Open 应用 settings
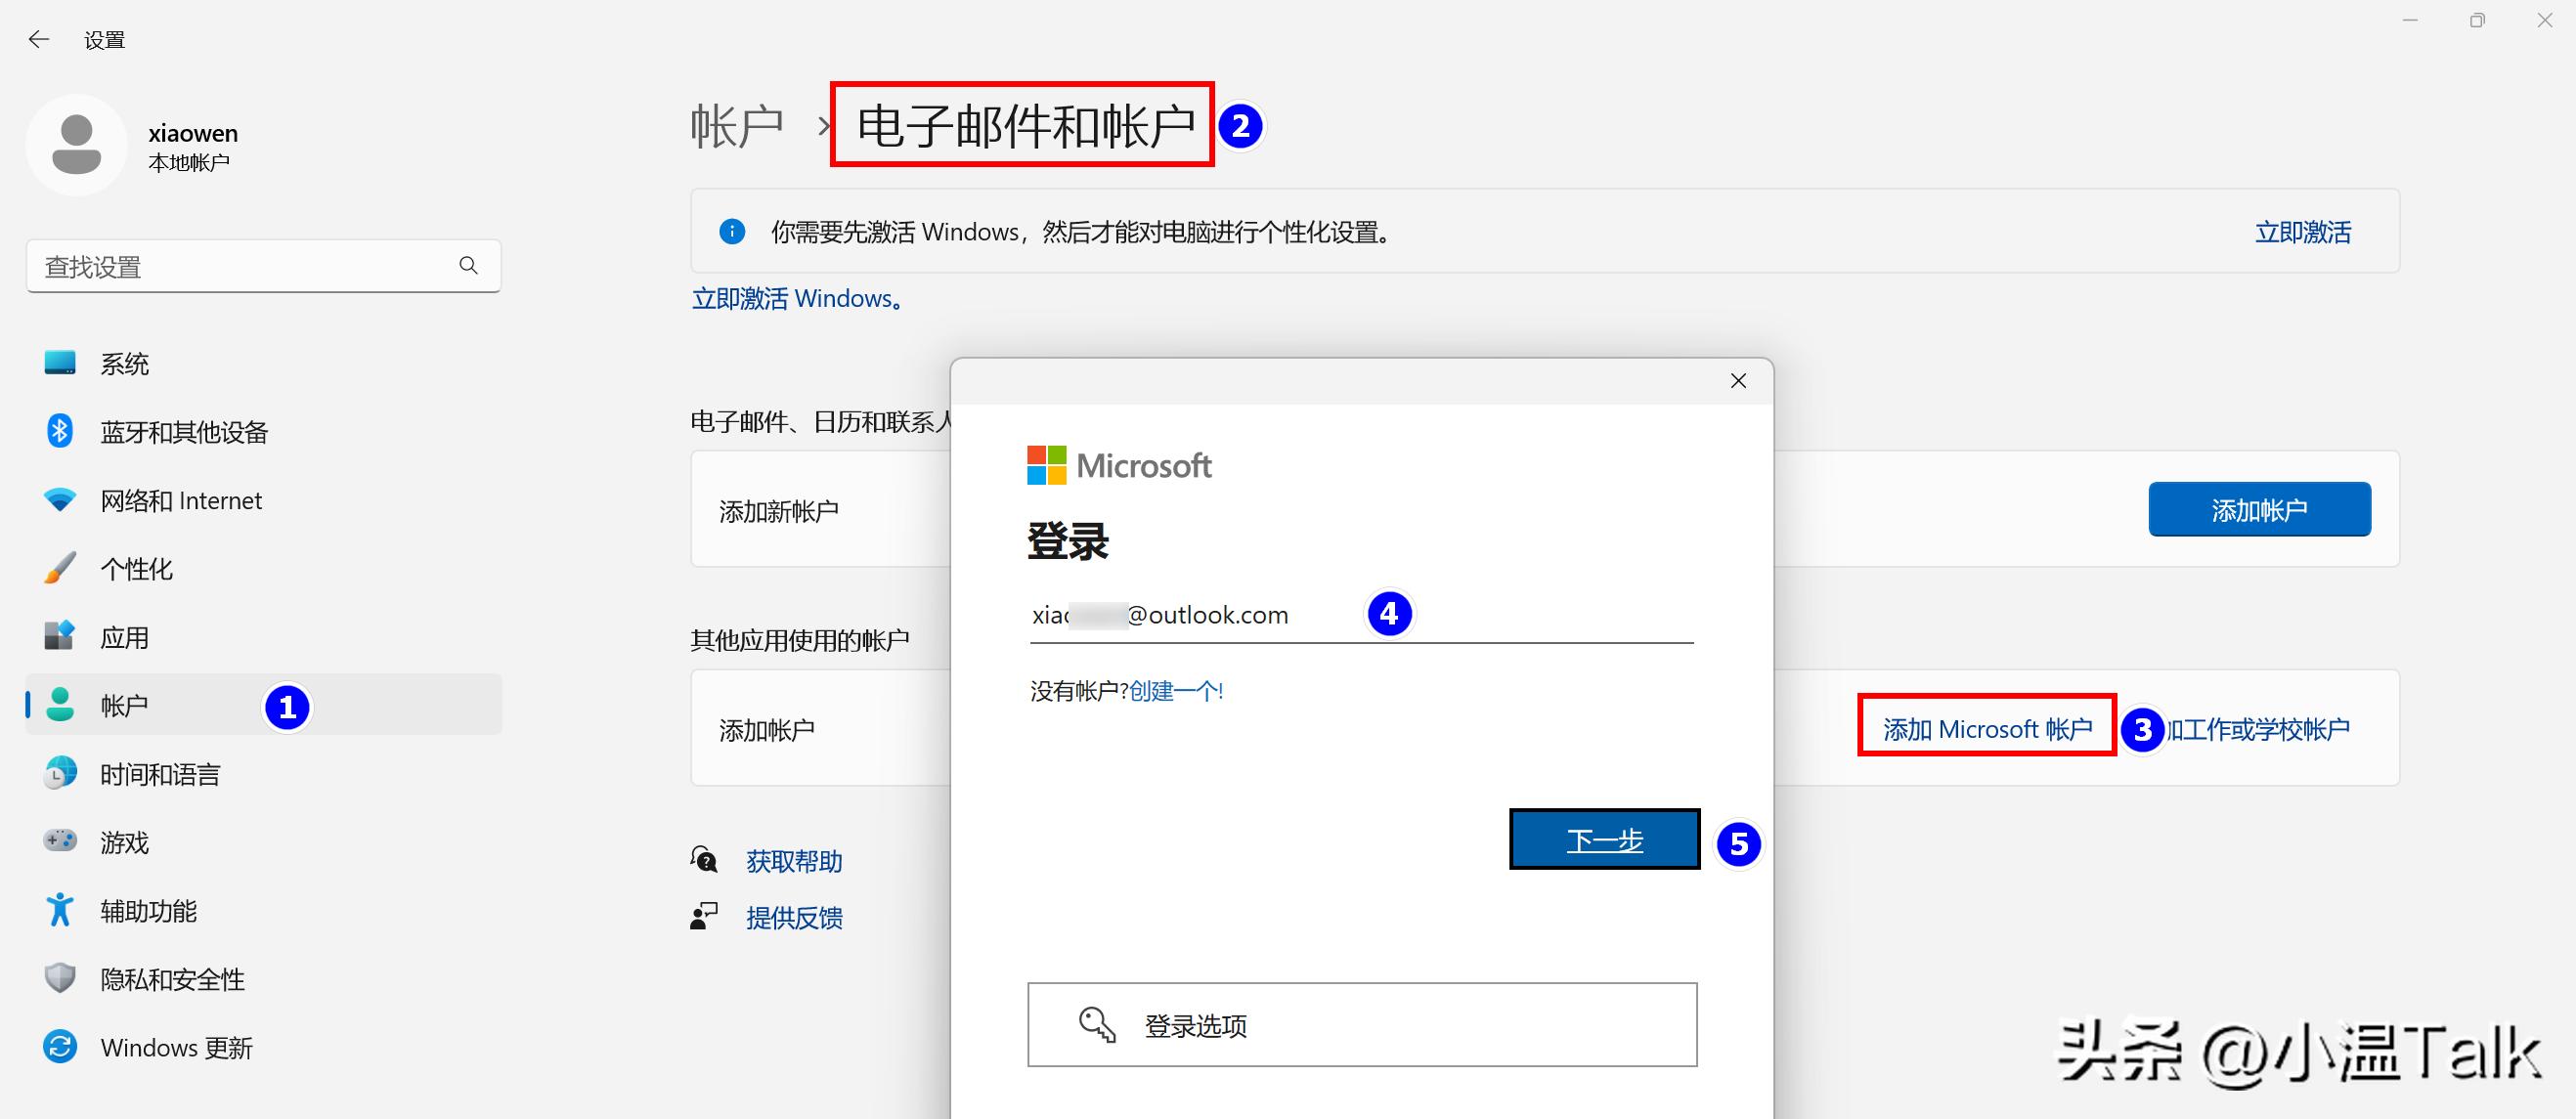 (264, 636)
